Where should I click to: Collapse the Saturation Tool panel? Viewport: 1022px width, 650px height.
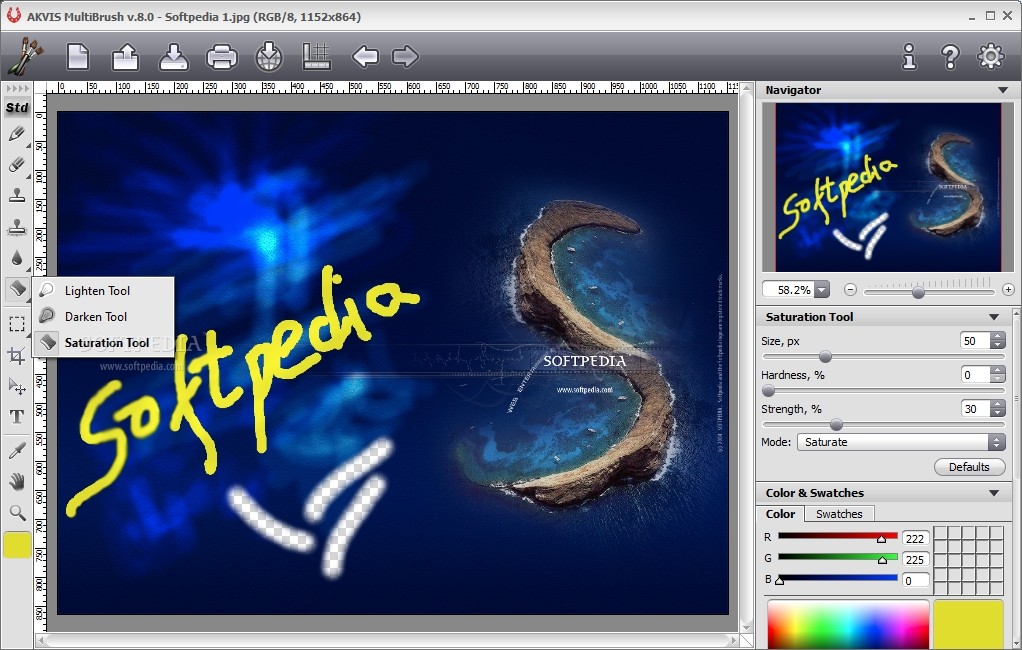pyautogui.click(x=994, y=317)
